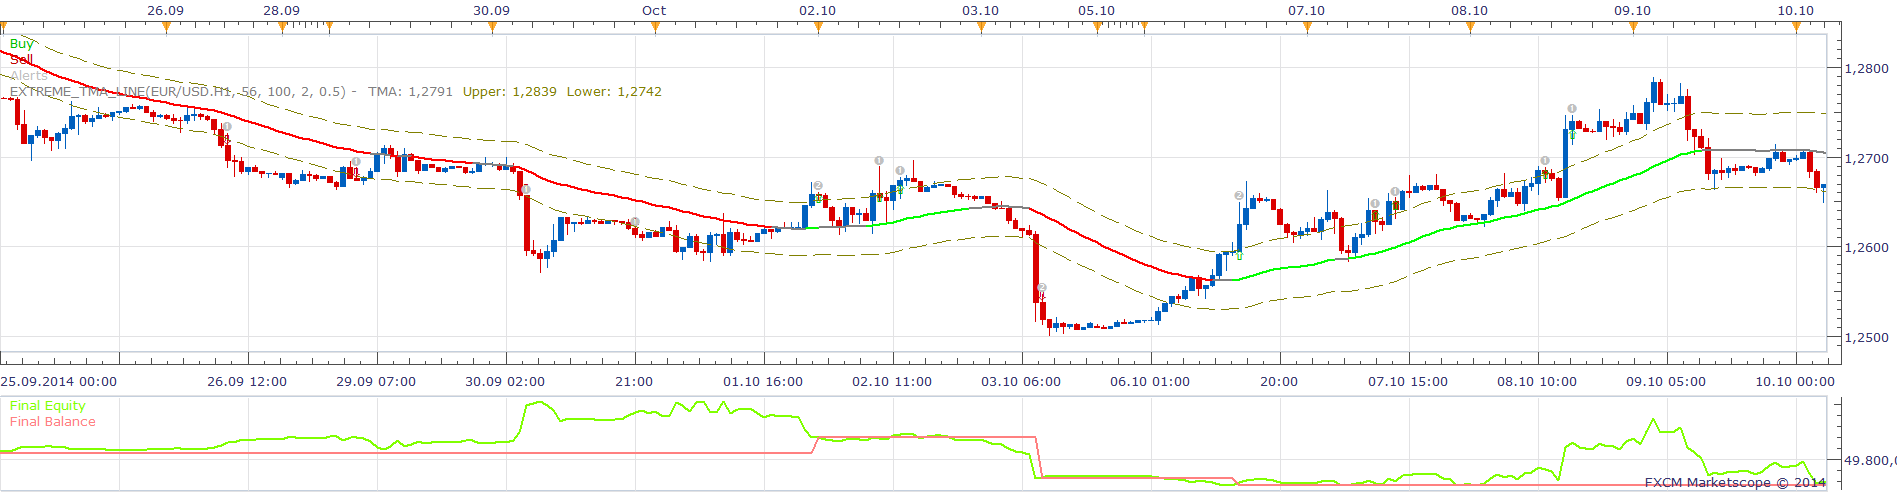Click the TMA: 1,2791 value

click(x=410, y=91)
